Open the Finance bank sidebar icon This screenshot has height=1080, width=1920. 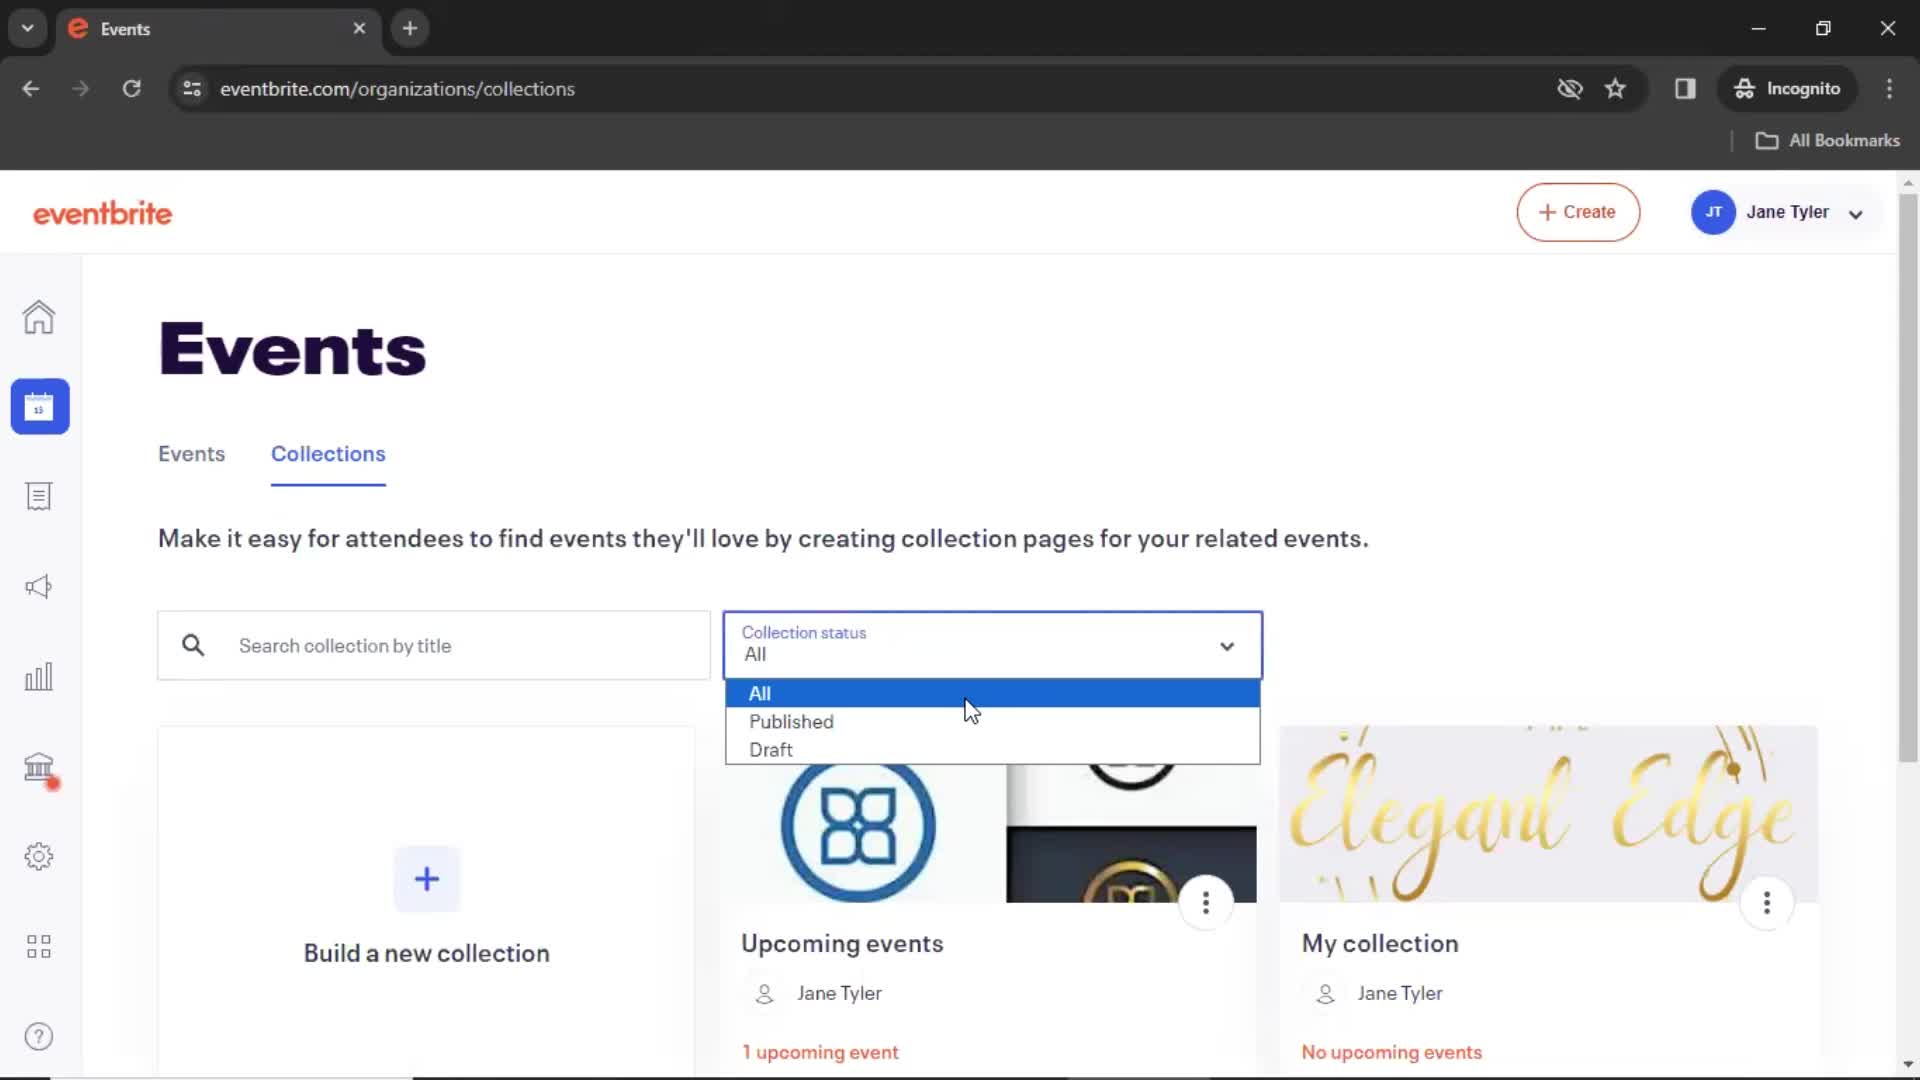coord(39,768)
